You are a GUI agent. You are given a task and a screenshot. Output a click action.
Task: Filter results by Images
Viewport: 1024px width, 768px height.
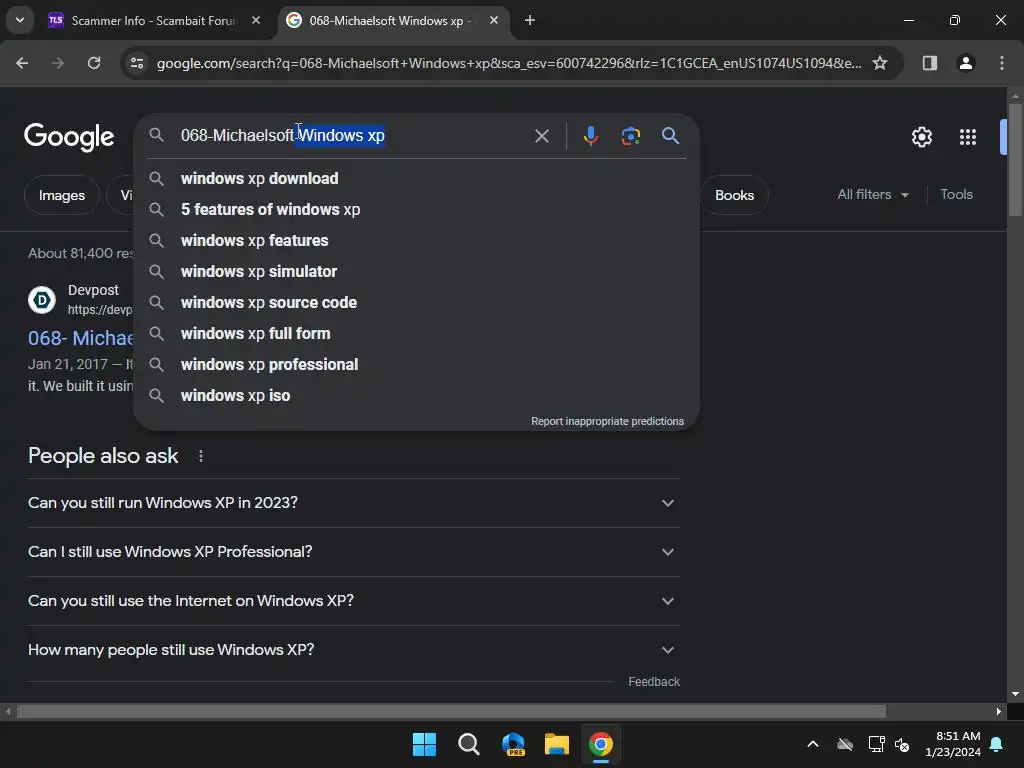pyautogui.click(x=61, y=195)
